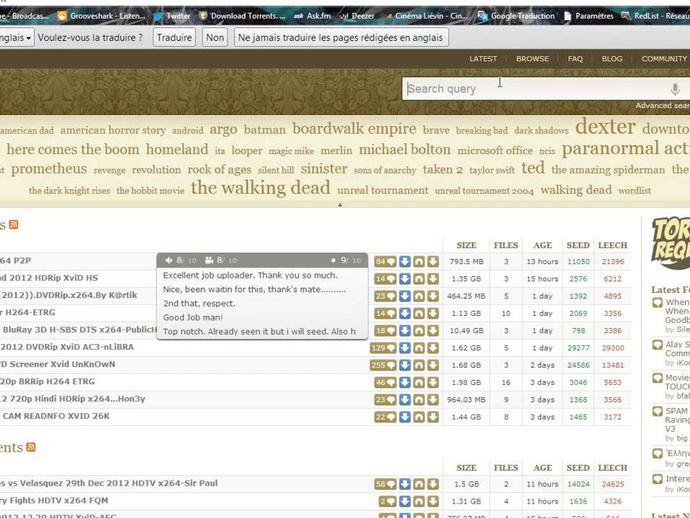Click magnet icon in Velasquez HDTV row

click(419, 484)
